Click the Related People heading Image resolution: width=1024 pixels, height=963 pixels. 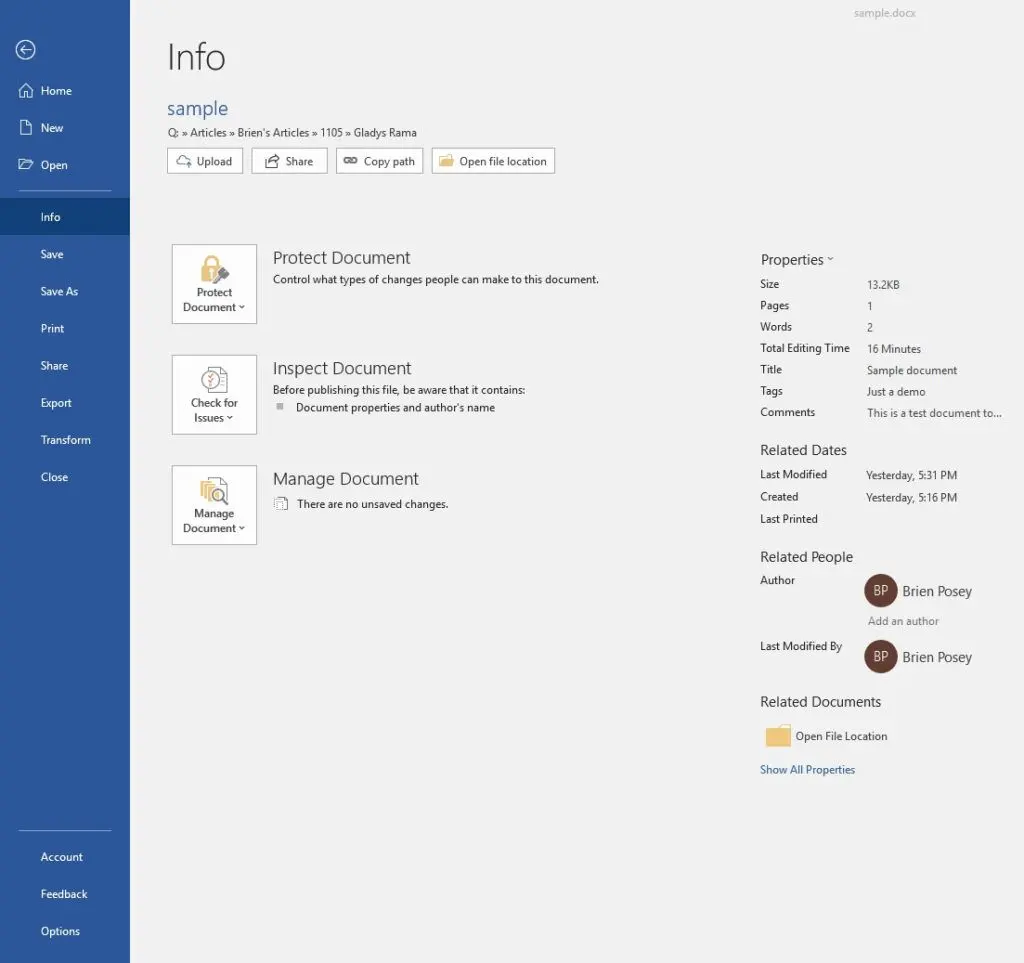[x=807, y=557]
